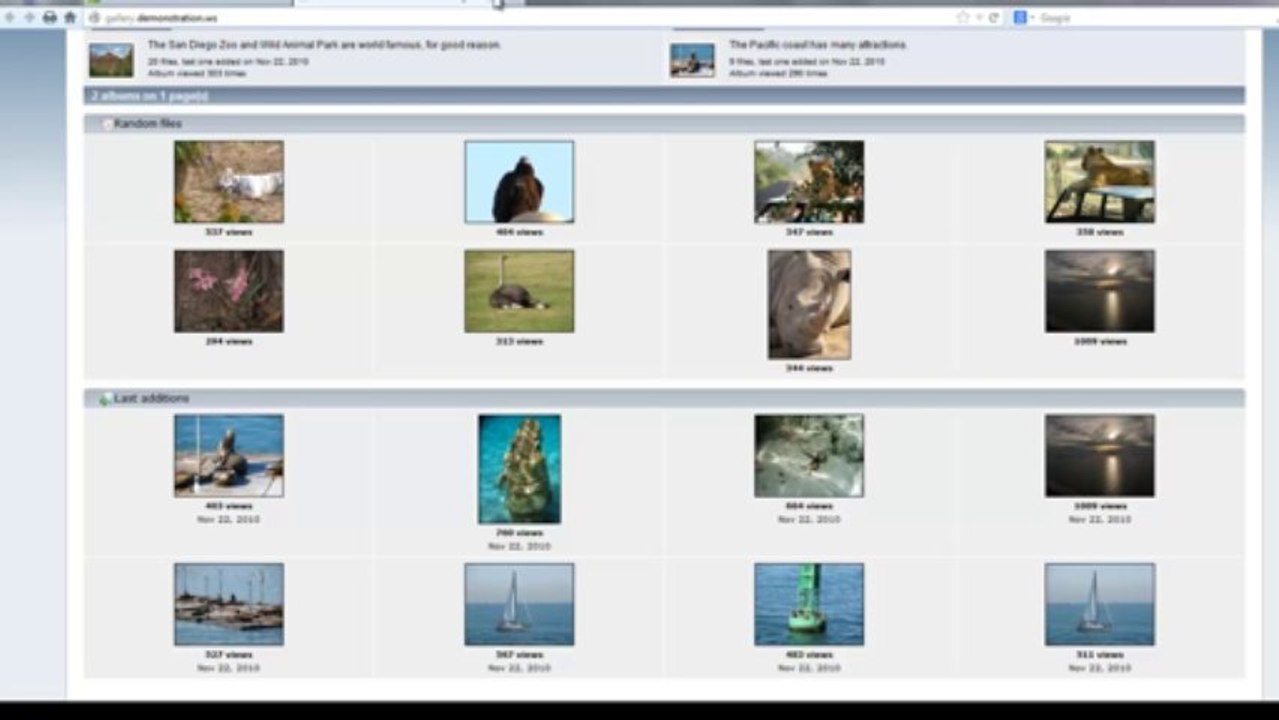Open the sailboat thumbnail with 567 views

519,604
